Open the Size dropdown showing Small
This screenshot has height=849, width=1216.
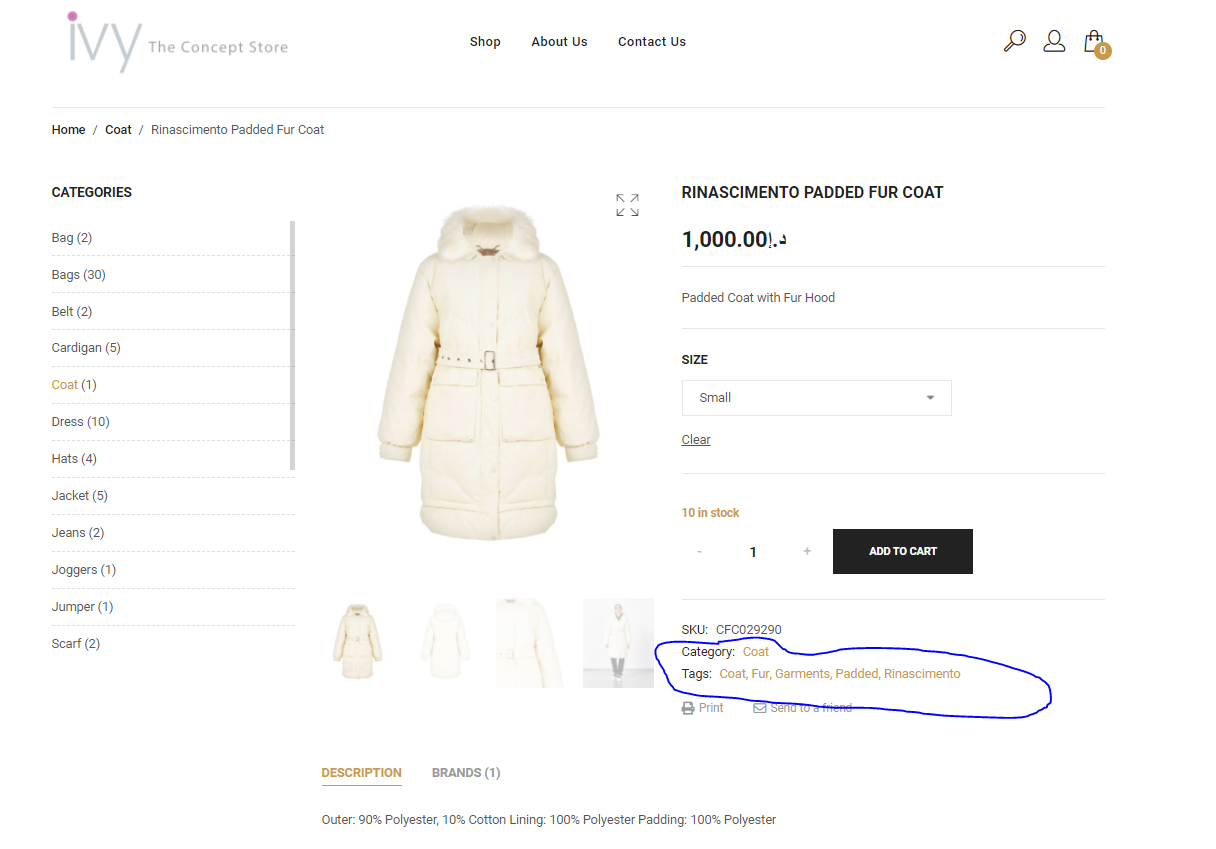pos(816,398)
